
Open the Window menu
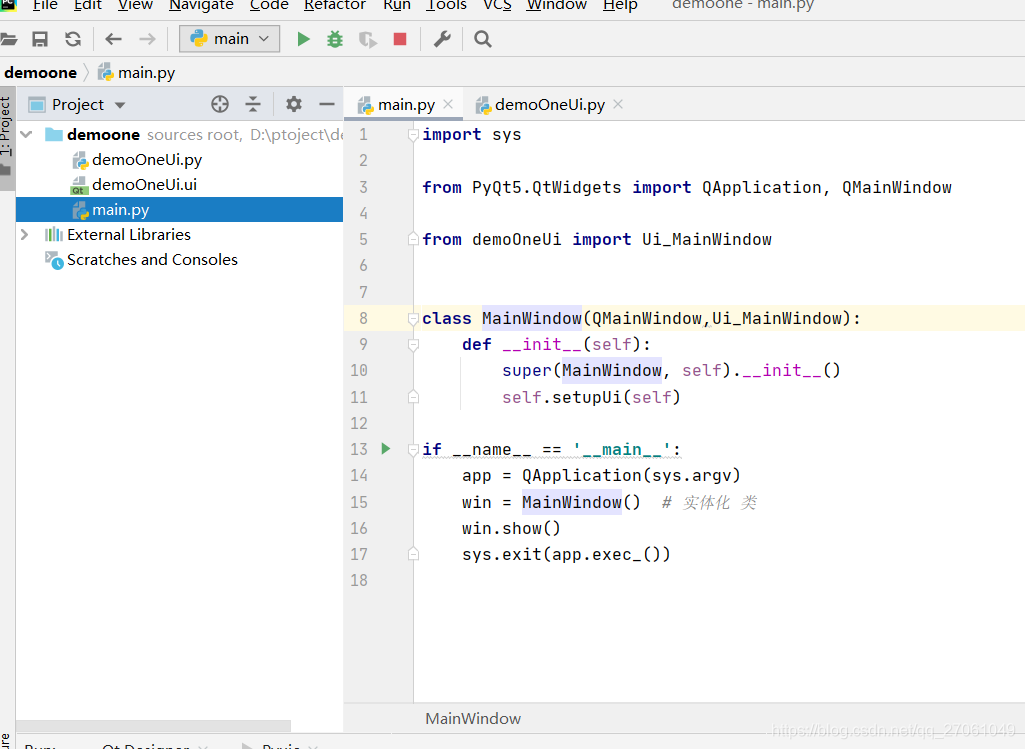[x=557, y=5]
